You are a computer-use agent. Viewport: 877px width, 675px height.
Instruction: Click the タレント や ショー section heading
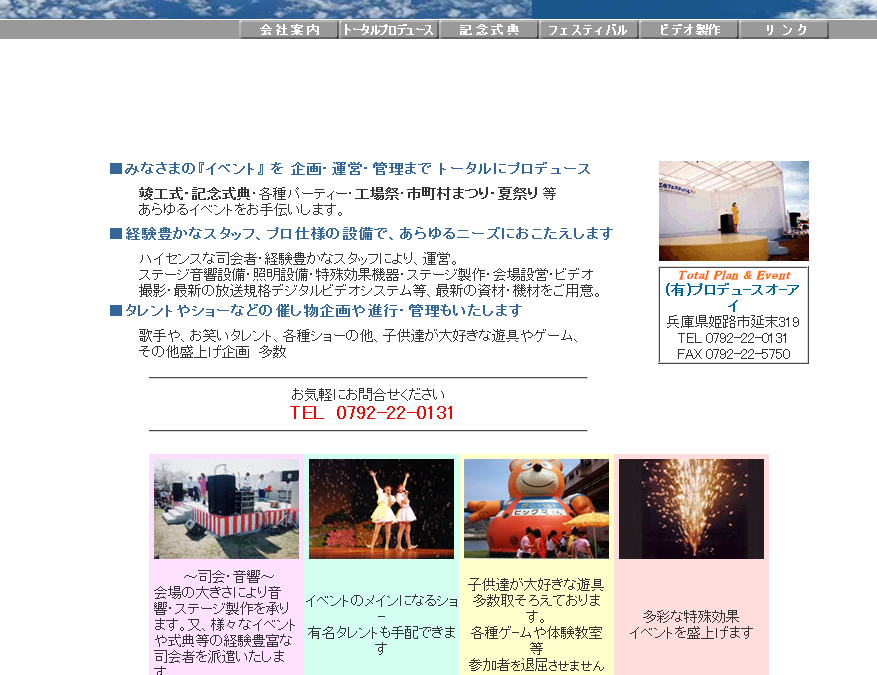pos(320,309)
